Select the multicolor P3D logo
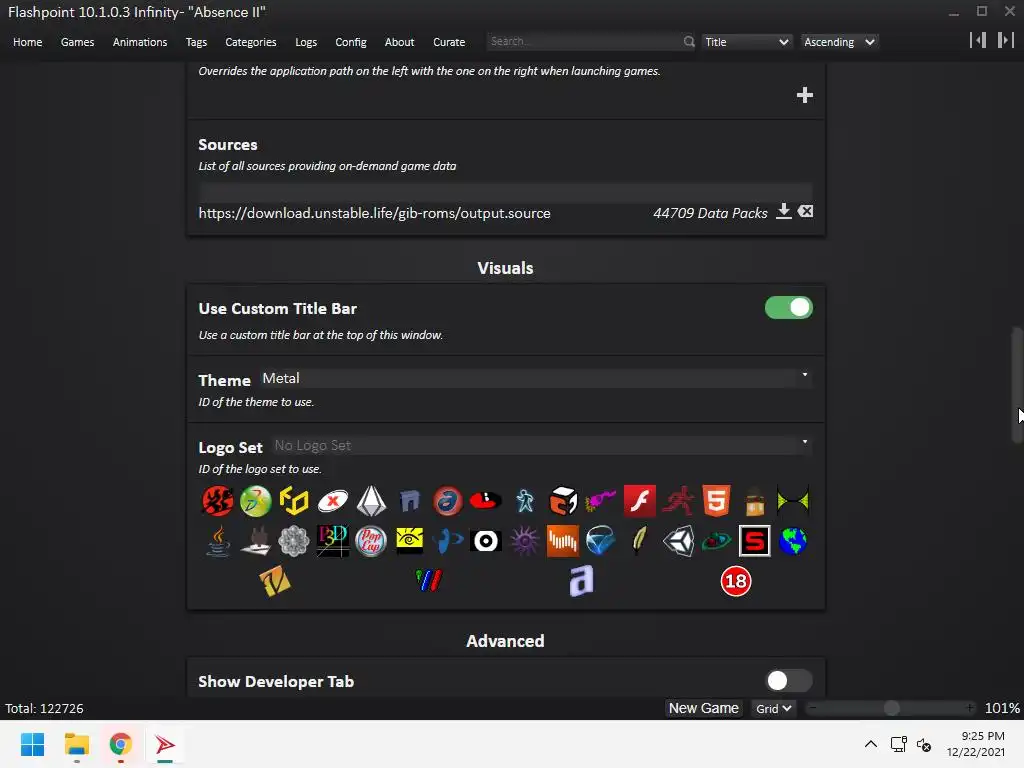 click(332, 541)
